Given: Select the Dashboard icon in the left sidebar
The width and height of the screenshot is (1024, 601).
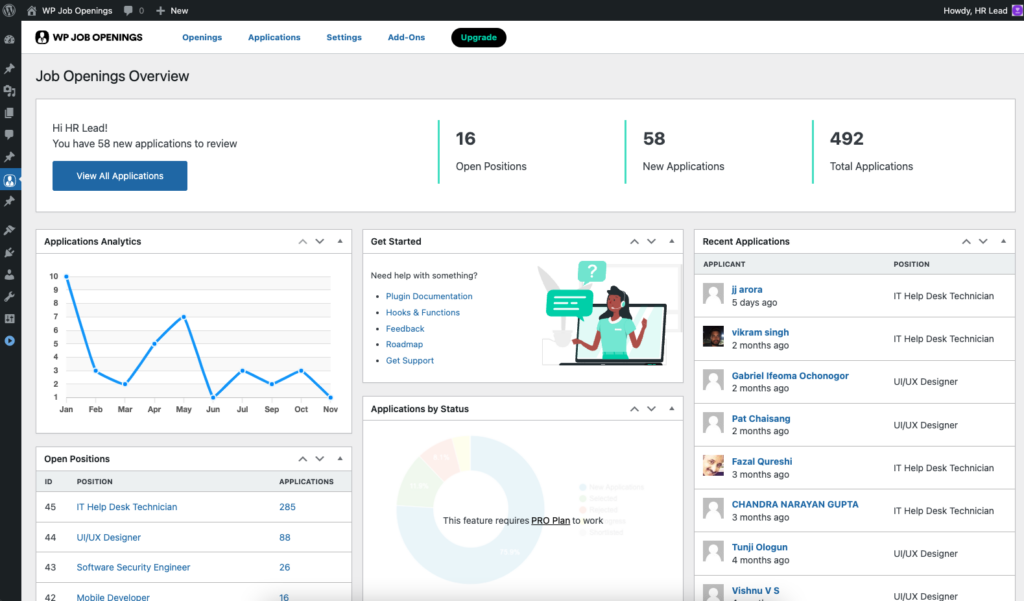Looking at the screenshot, I should tap(10, 37).
